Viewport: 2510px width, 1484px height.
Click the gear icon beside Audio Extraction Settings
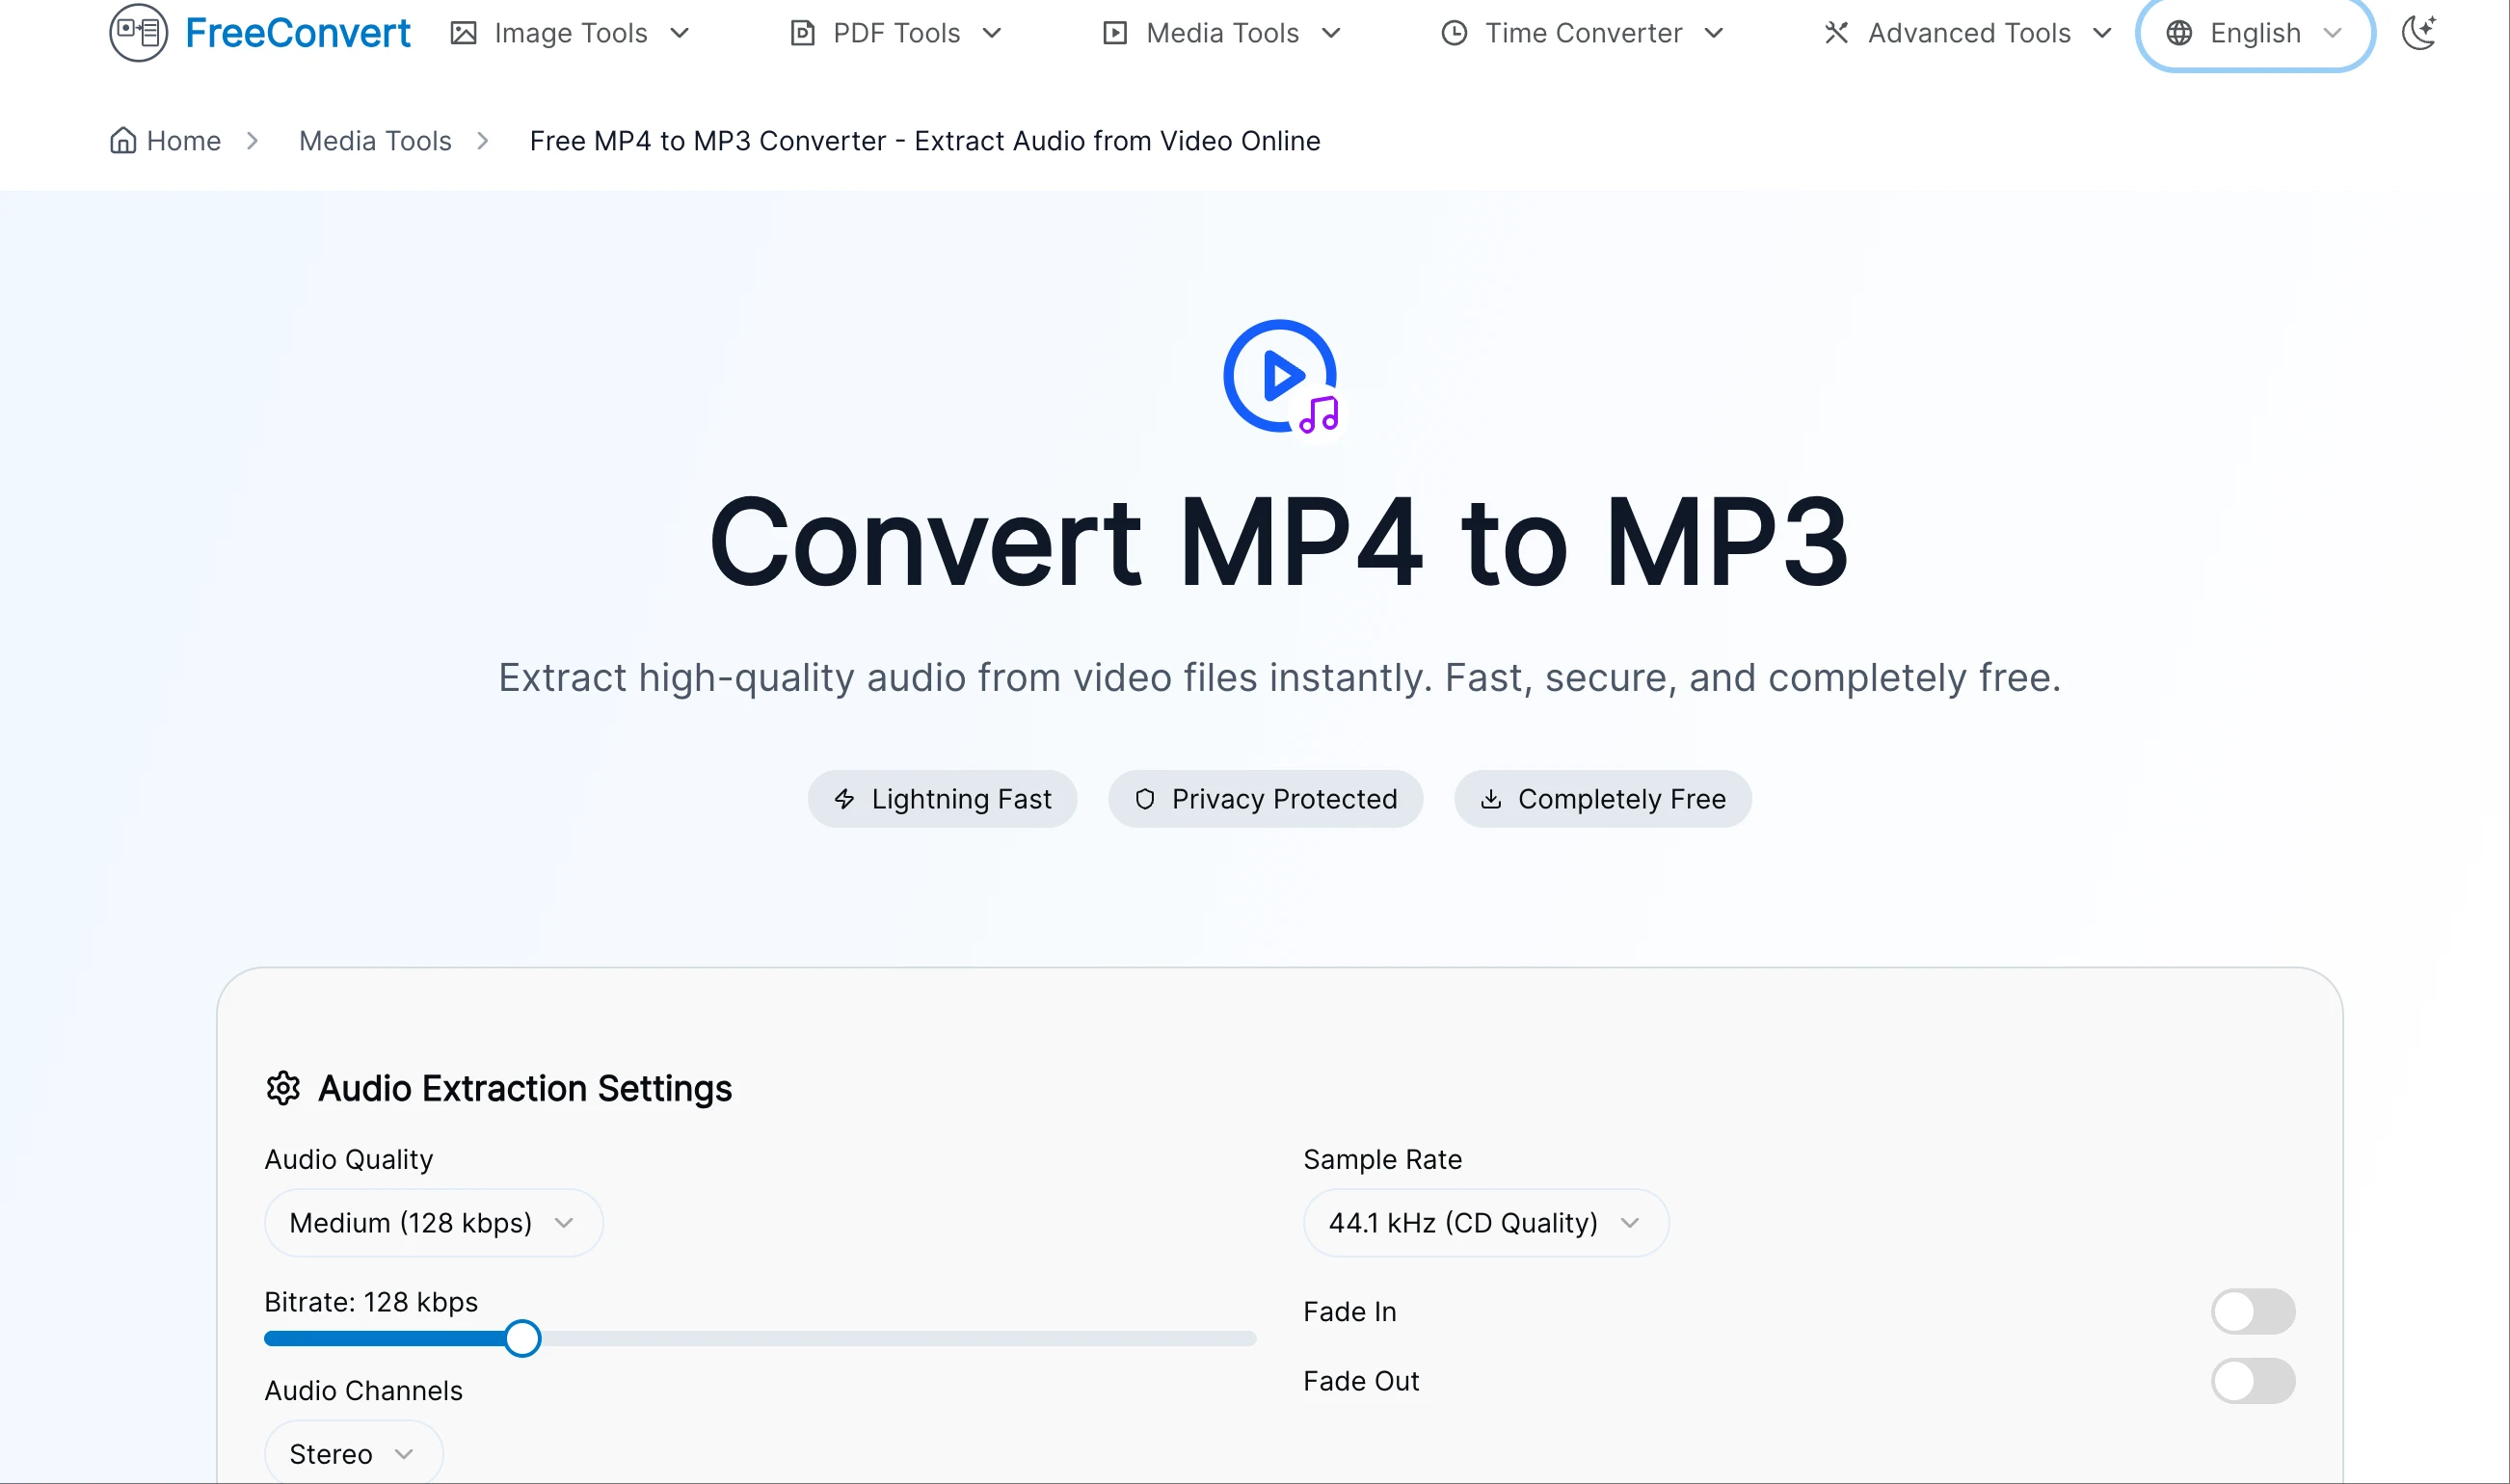coord(283,1088)
